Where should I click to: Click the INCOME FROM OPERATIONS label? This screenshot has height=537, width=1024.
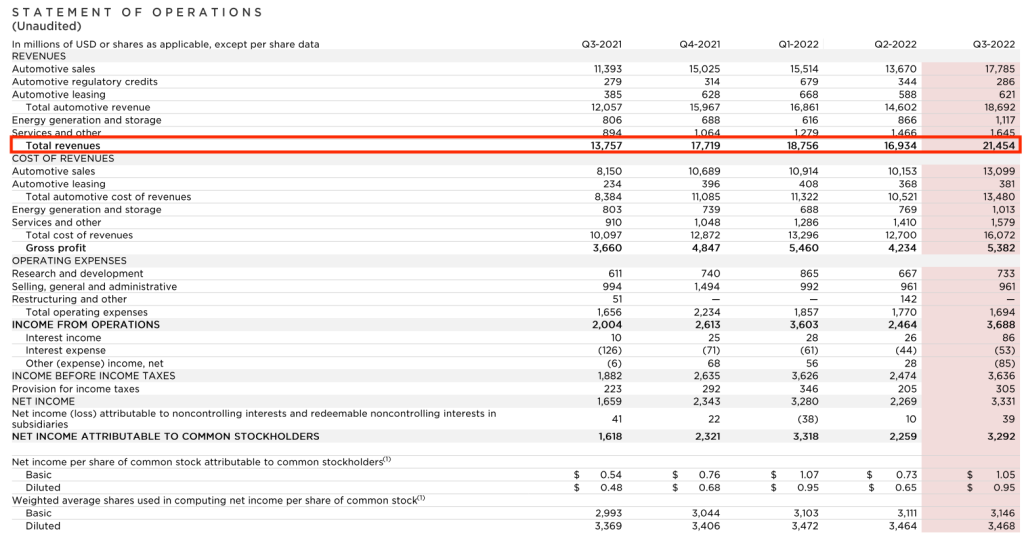86,325
